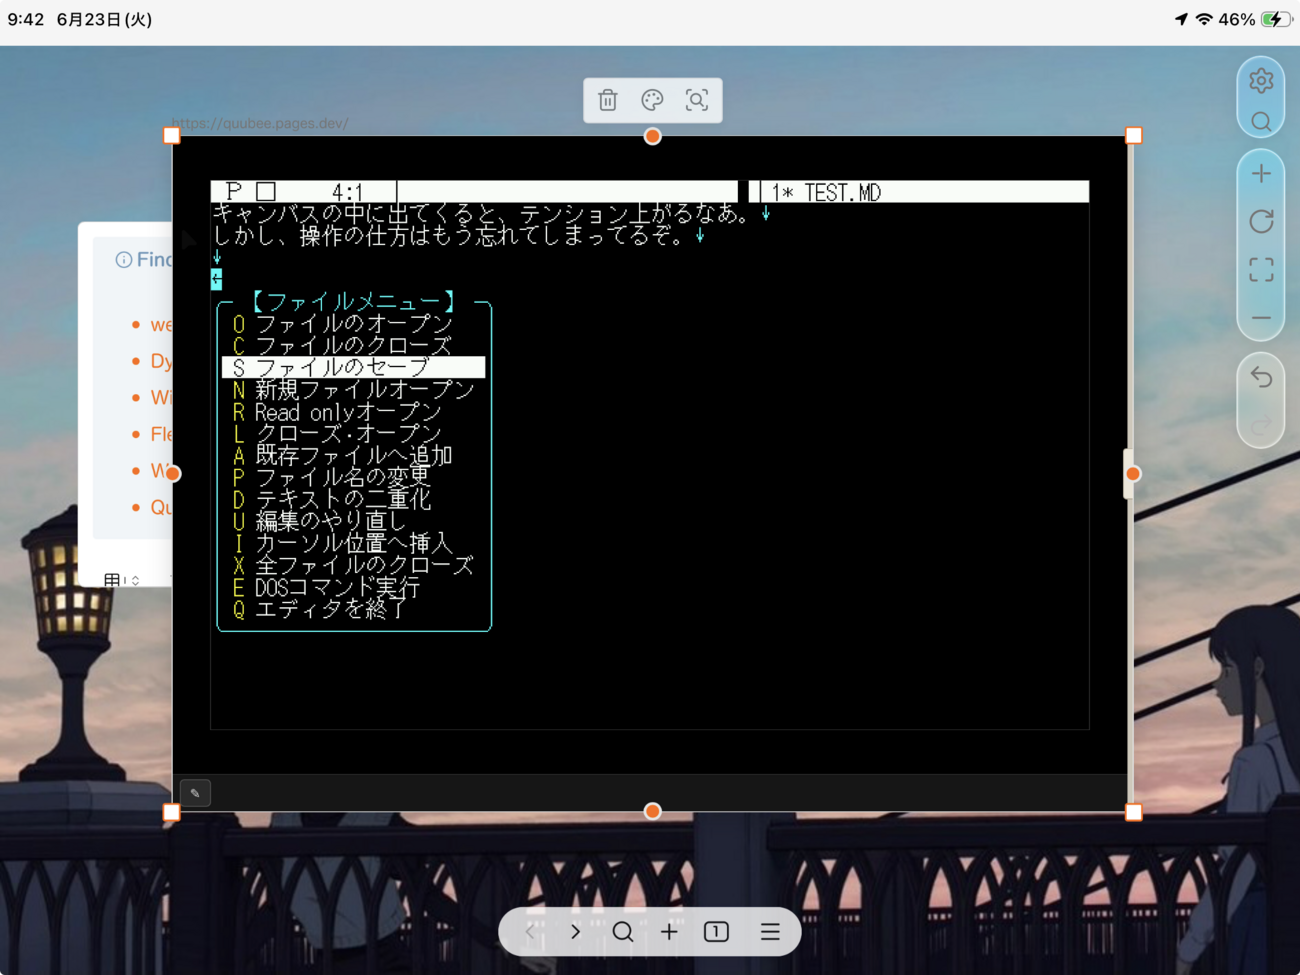Click the quubee.pages.dev URL label
This screenshot has height=975, width=1300.
(260, 123)
